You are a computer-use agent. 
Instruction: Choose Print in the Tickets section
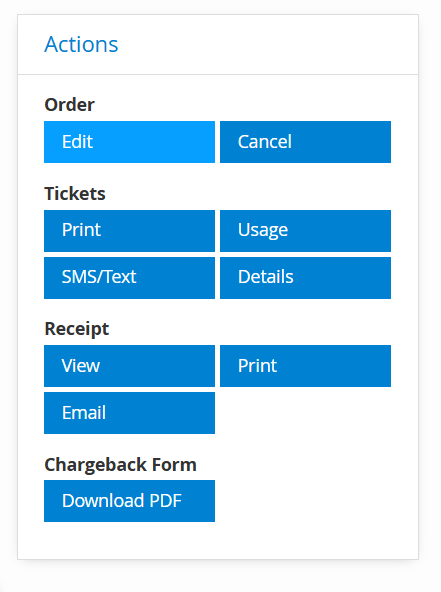pyautogui.click(x=130, y=231)
